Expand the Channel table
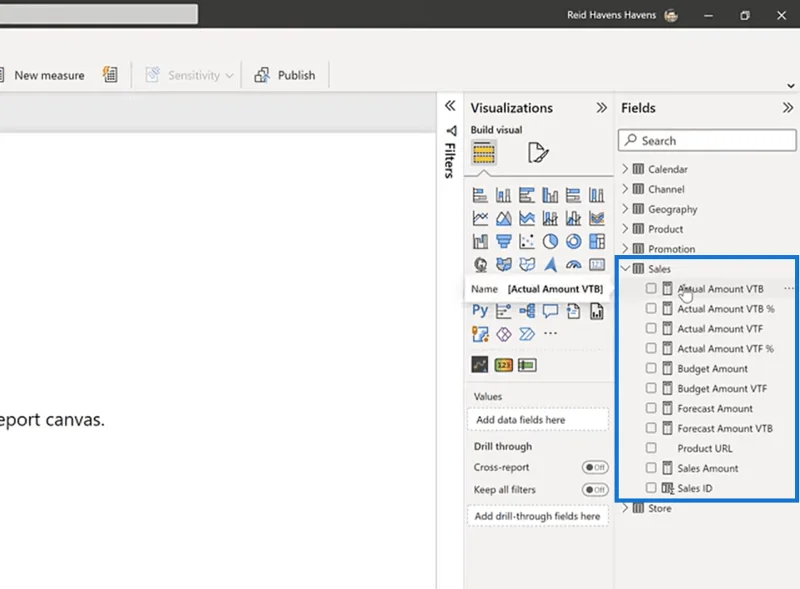 click(625, 189)
